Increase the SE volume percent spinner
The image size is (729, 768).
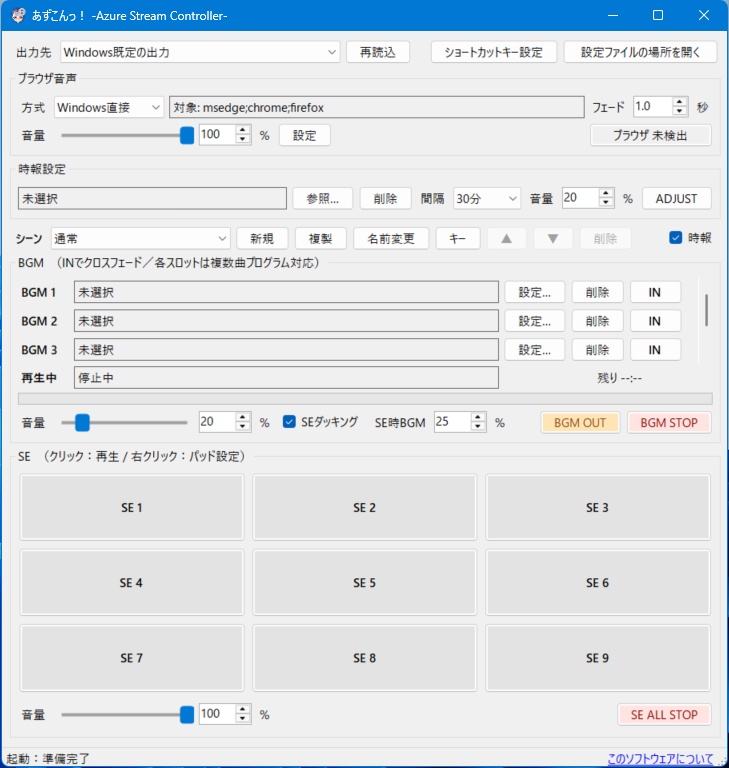(x=243, y=709)
